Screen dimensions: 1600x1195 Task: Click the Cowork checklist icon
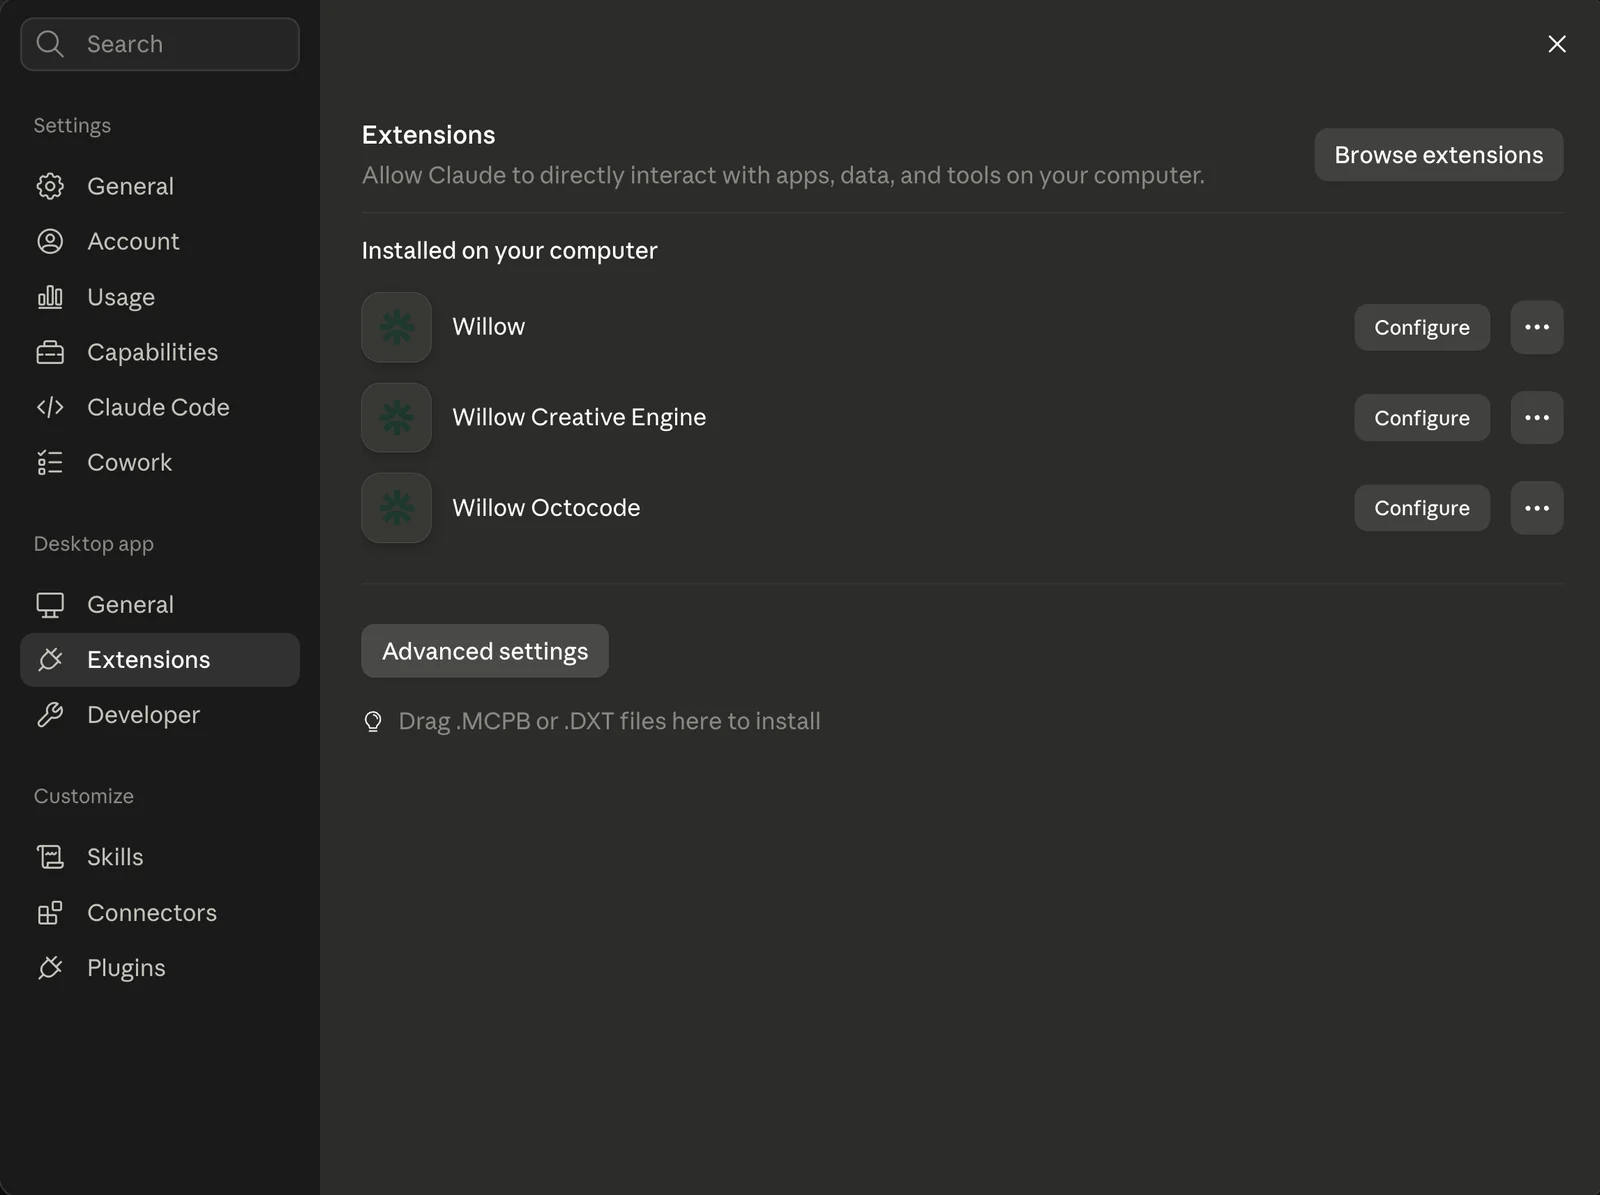(50, 462)
